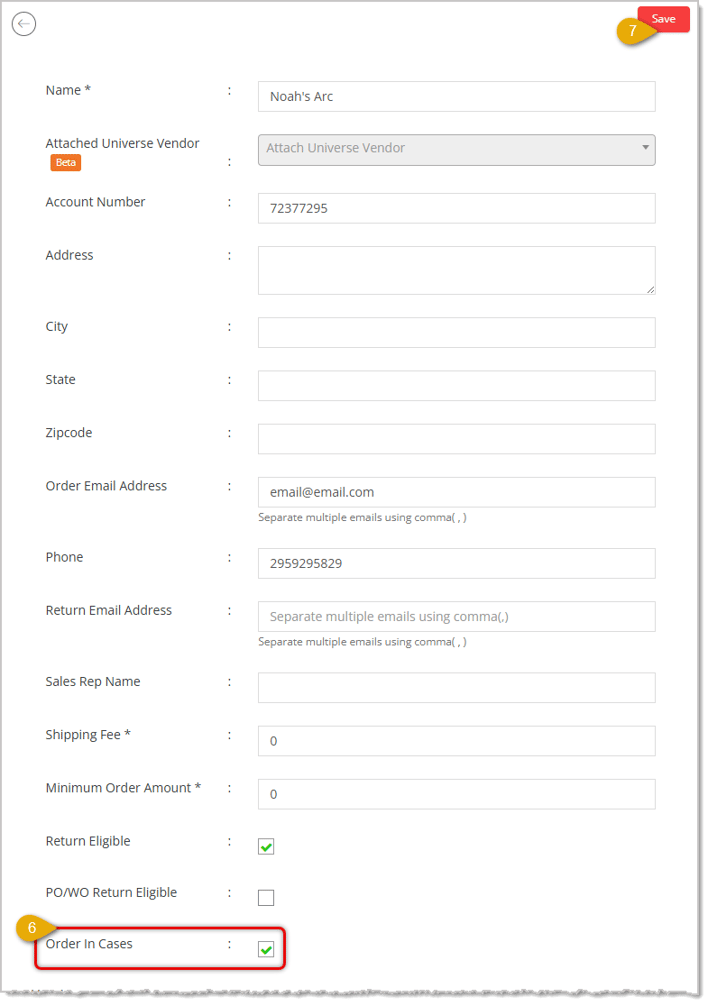Click the orange Beta badge
This screenshot has width=708, height=1006.
point(66,163)
